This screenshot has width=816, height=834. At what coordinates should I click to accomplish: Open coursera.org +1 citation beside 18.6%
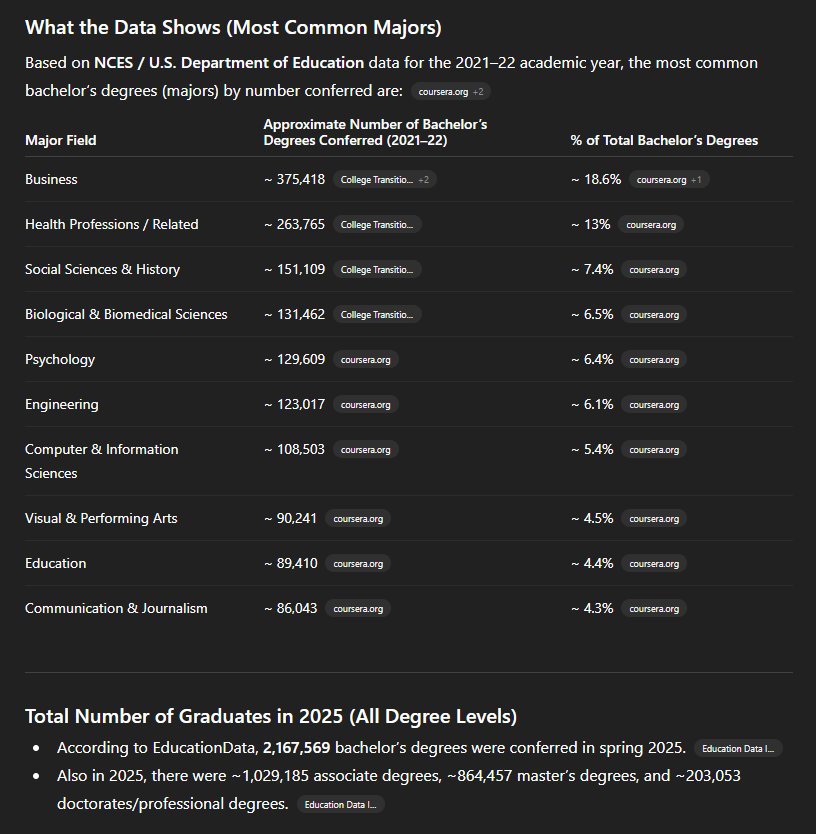pos(669,180)
